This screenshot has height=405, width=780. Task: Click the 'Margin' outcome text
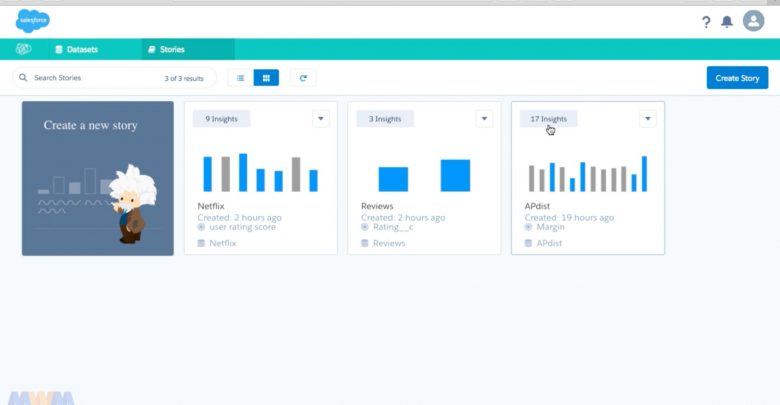pyautogui.click(x=551, y=227)
